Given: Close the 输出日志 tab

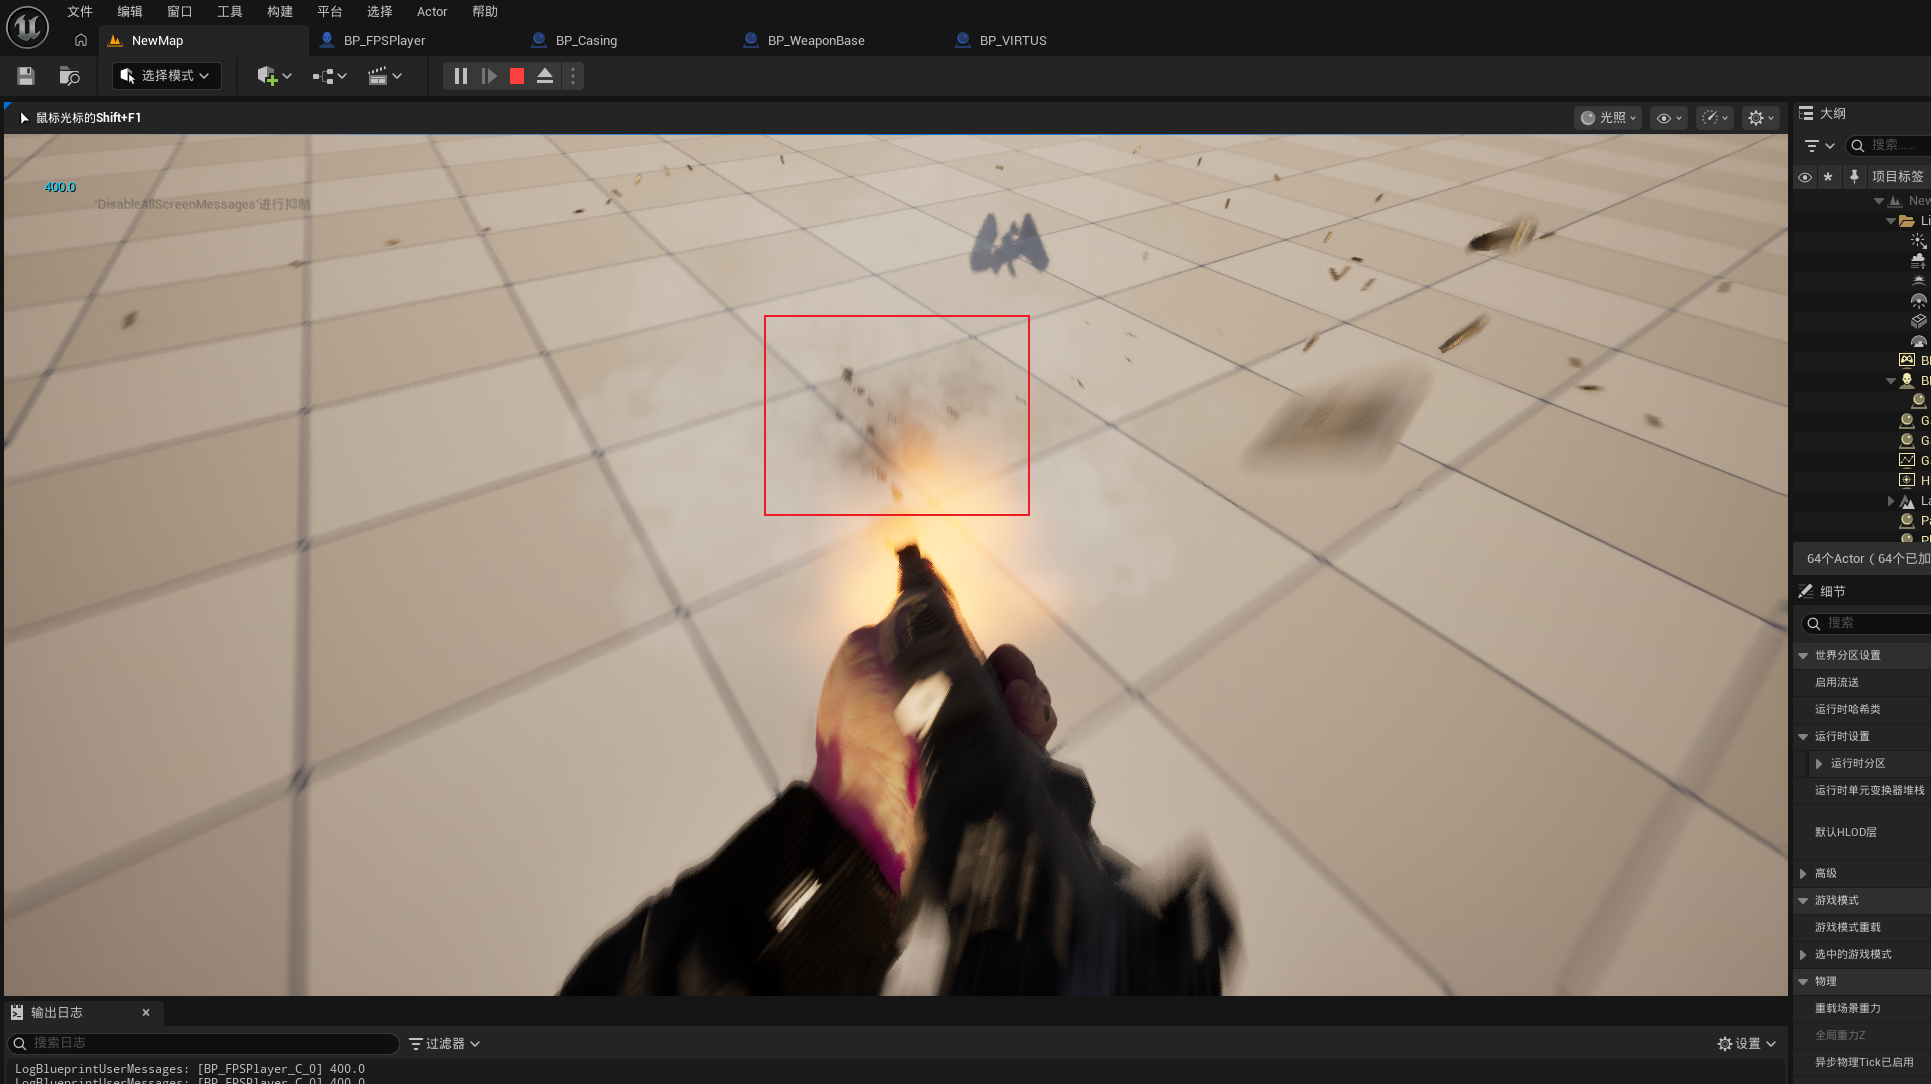Looking at the screenshot, I should (146, 1012).
